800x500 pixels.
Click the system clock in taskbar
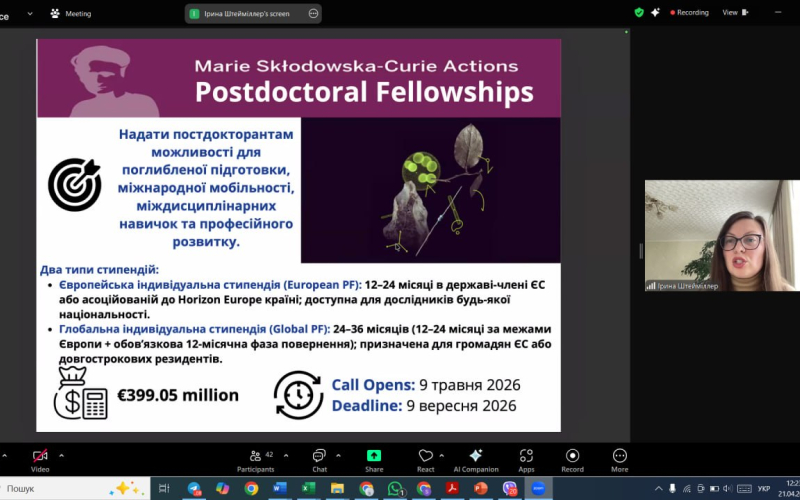click(791, 489)
